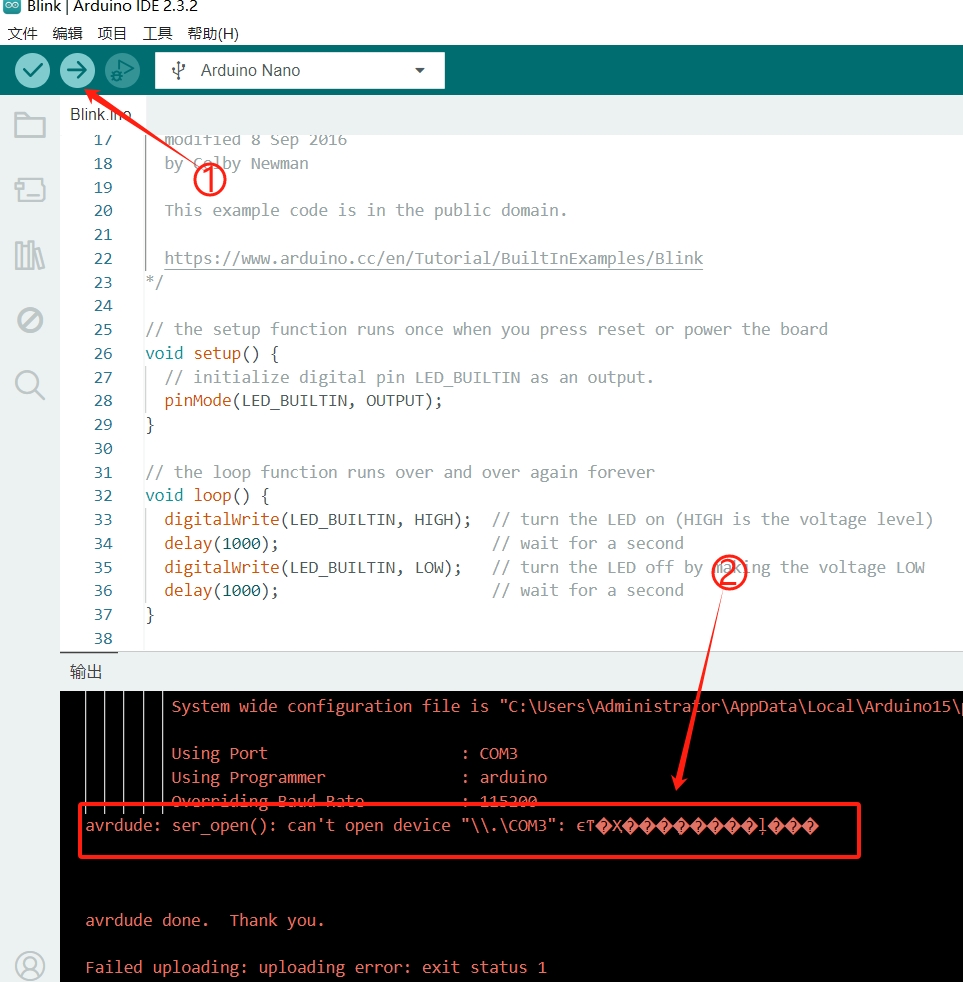Expand the Arduino Nano board dropdown
The height and width of the screenshot is (982, 963).
300,70
